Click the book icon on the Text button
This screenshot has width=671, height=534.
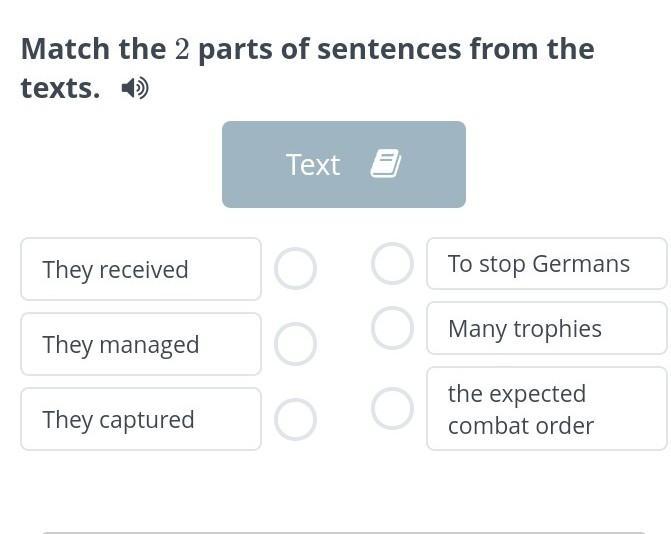coord(386,164)
